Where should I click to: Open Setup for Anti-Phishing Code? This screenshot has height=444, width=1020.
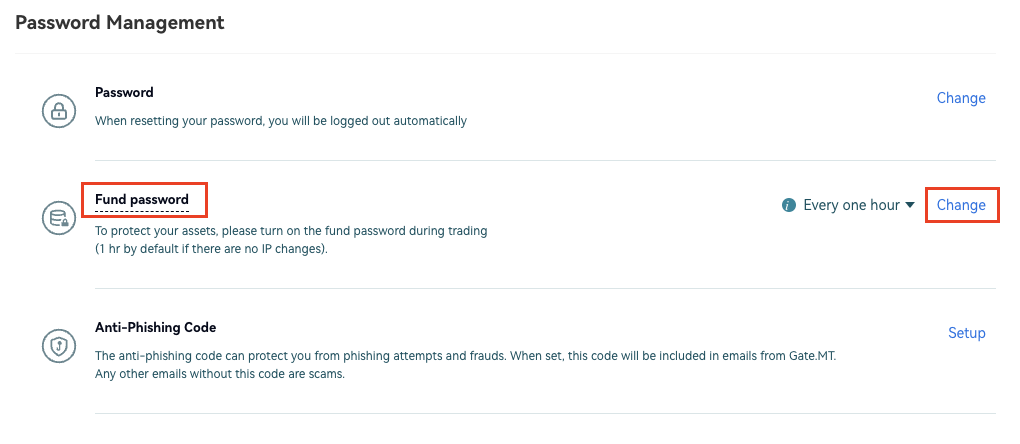[966, 333]
